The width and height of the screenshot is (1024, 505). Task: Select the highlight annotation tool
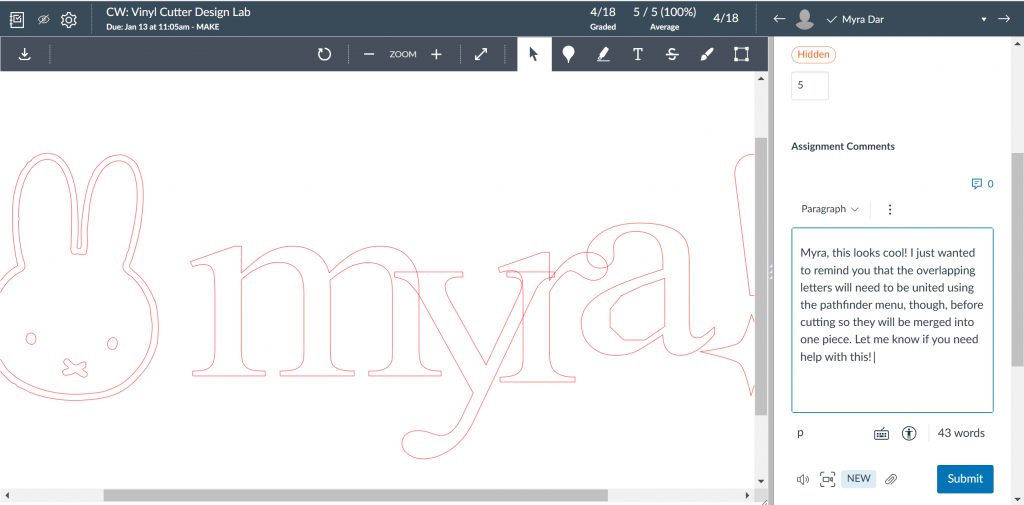click(x=603, y=54)
